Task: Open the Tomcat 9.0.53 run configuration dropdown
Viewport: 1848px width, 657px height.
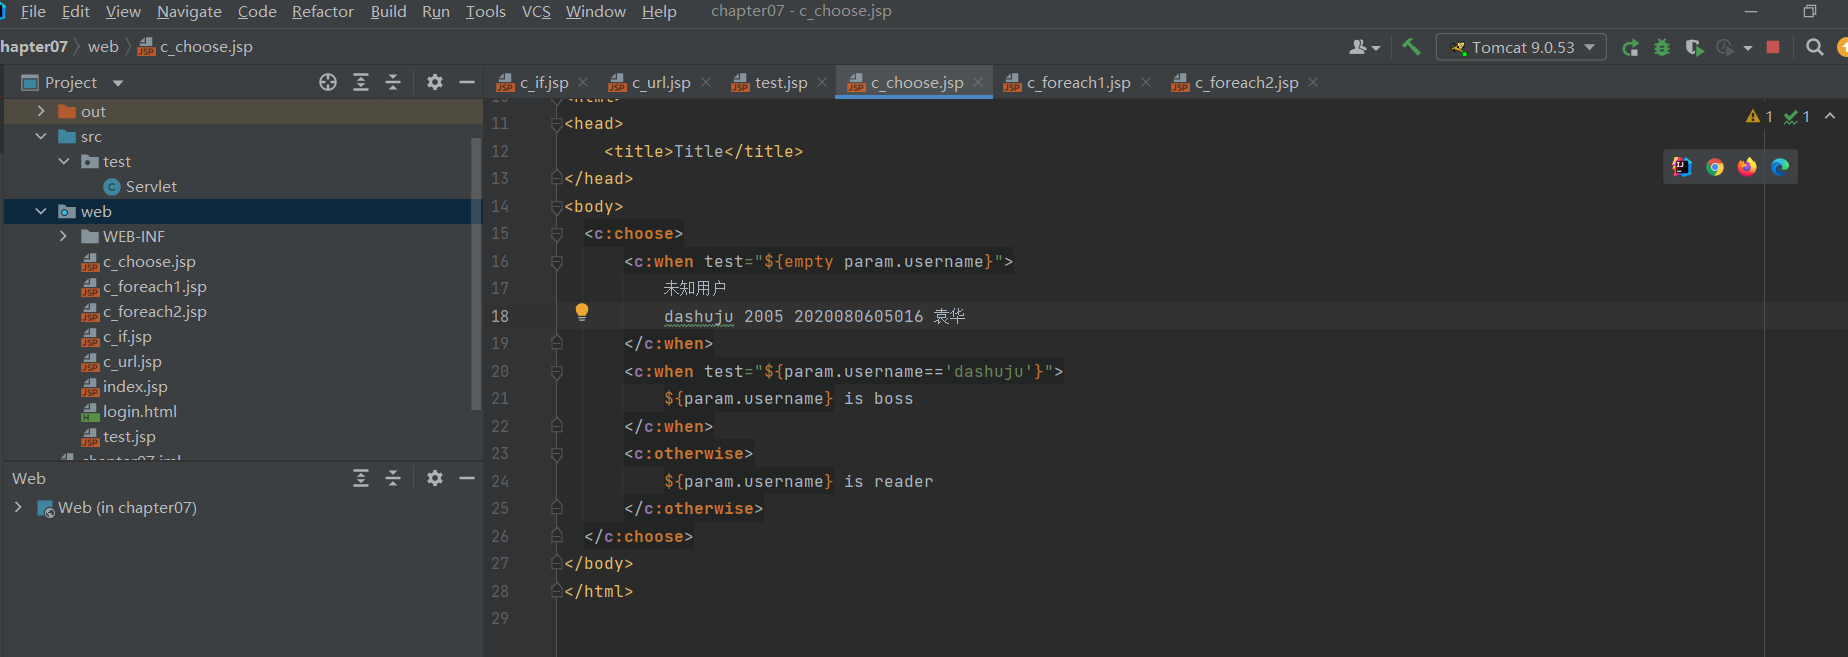Action: [x=1521, y=47]
